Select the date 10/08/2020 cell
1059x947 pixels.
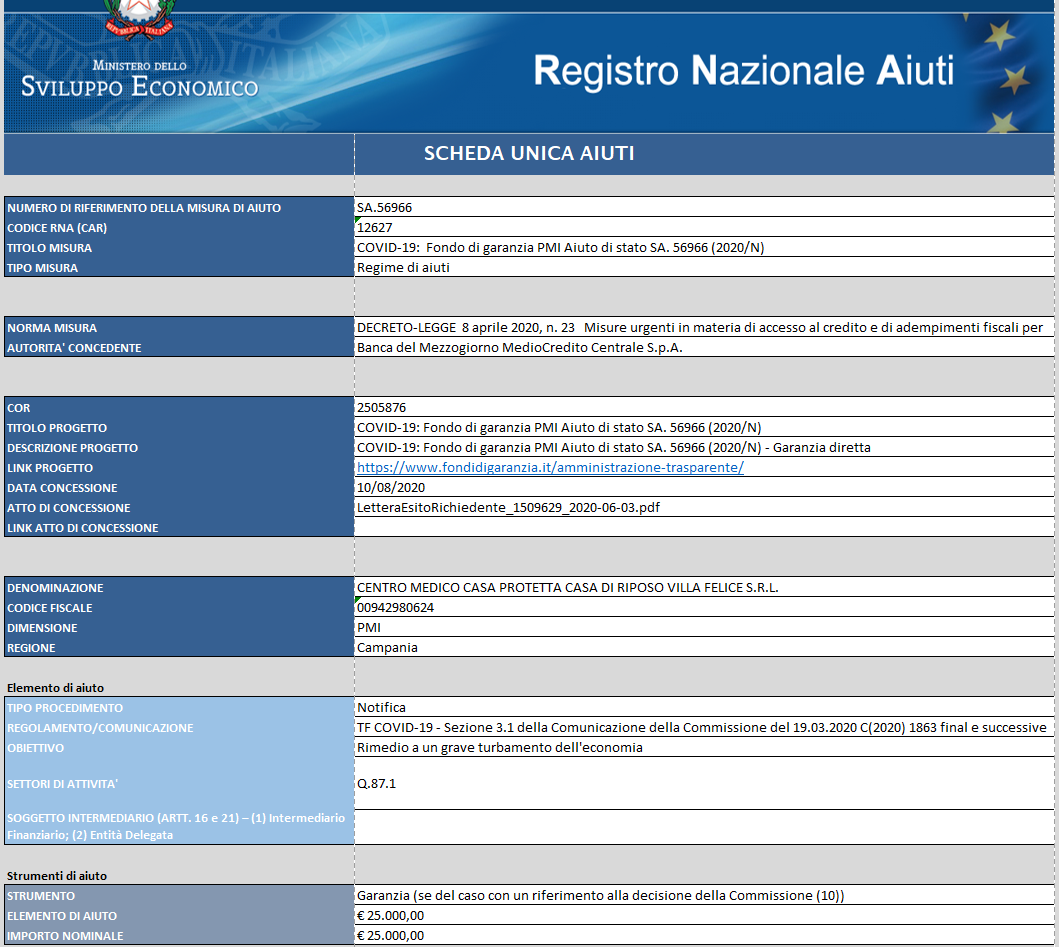click(704, 488)
